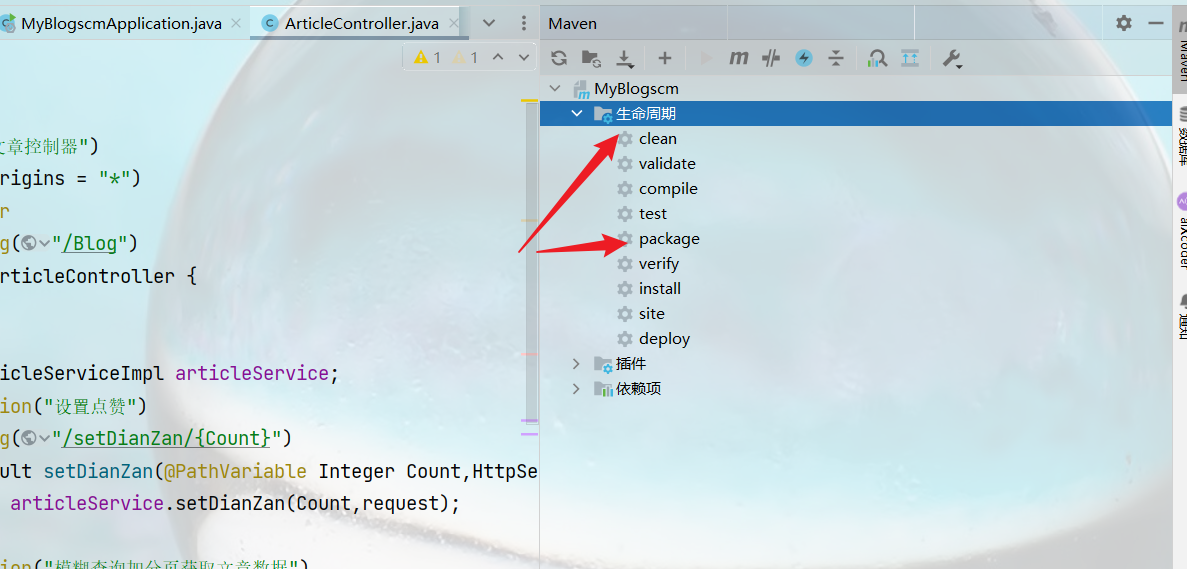Select the package lifecycle goal
This screenshot has width=1187, height=569.
[x=668, y=239]
